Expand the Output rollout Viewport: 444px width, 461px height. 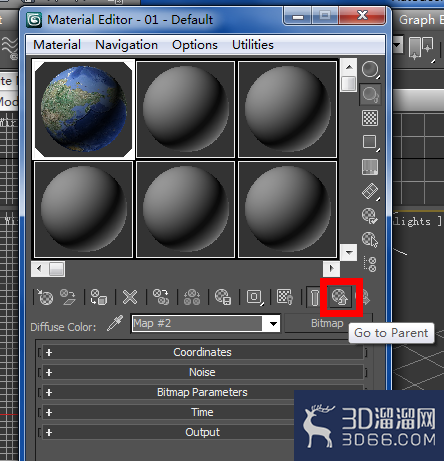click(x=202, y=432)
